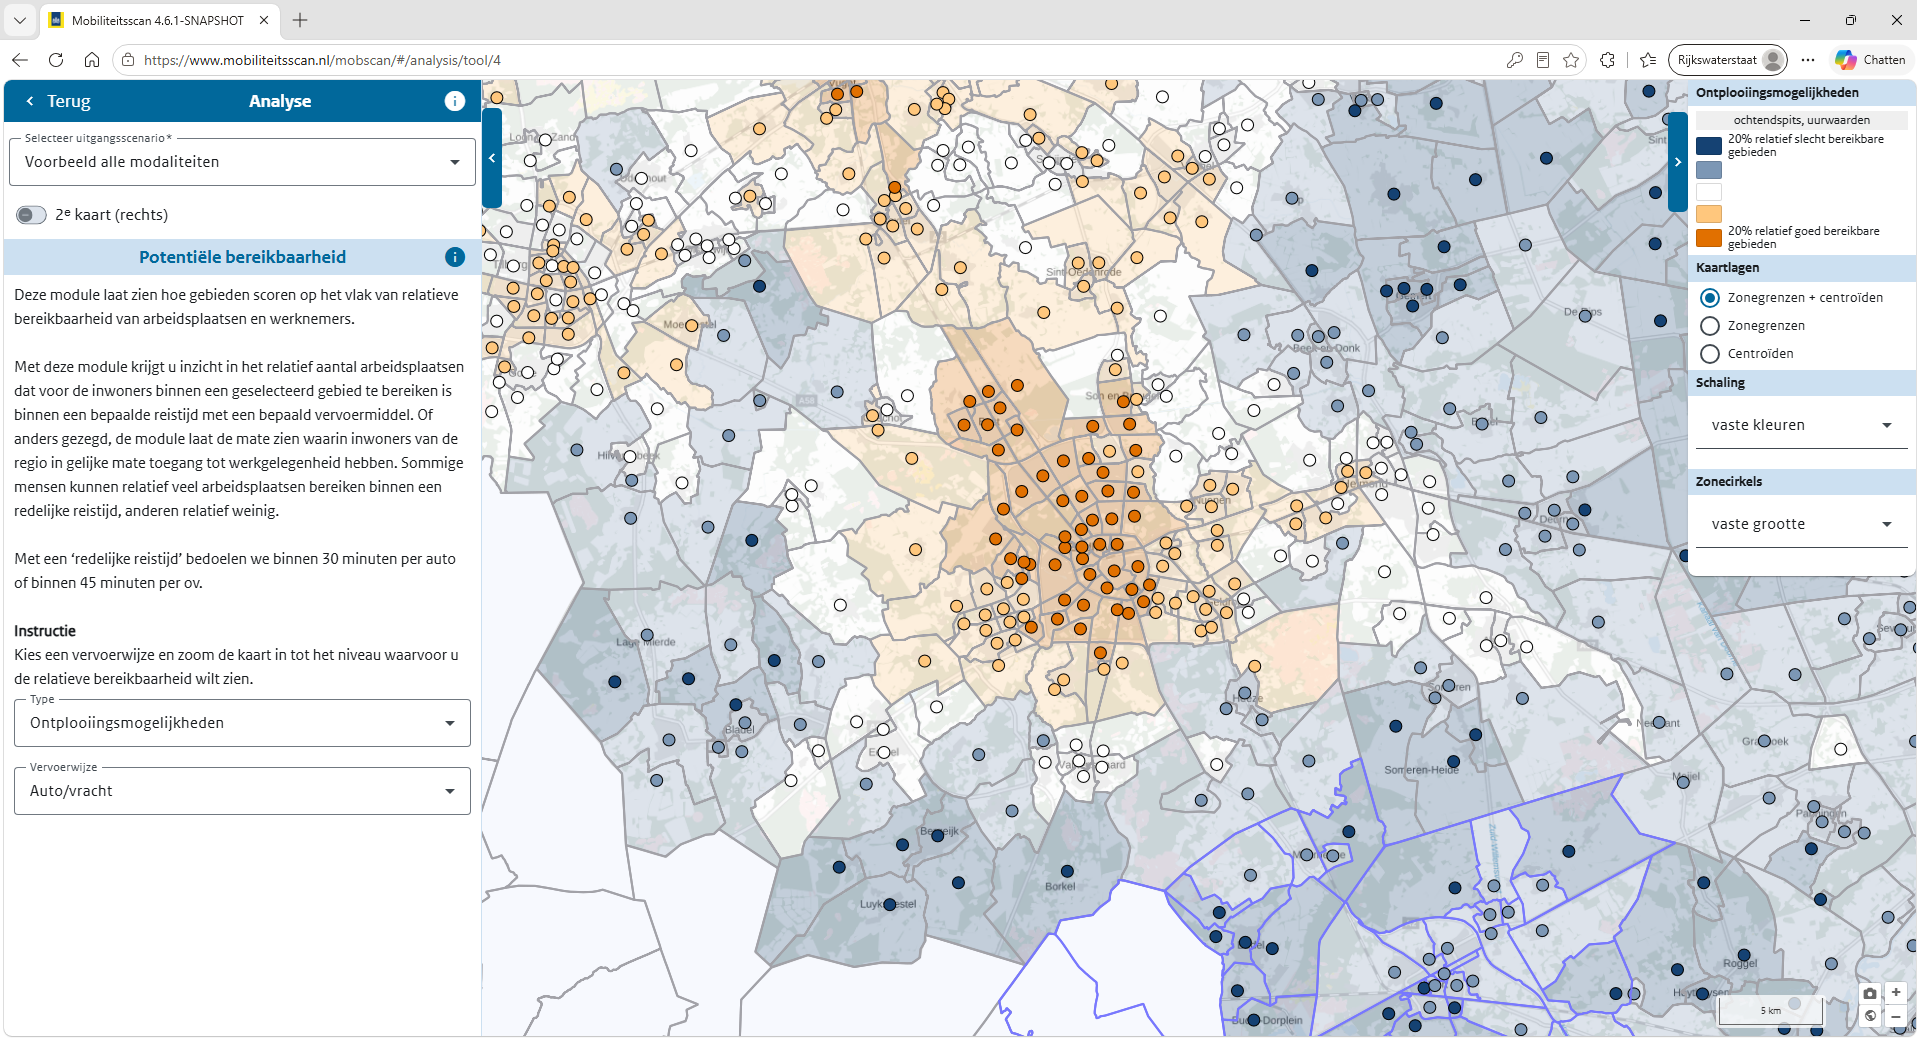Click the Ontplooiingsmogelijkheden legend title
The height and width of the screenshot is (1039, 1917).
click(1777, 93)
